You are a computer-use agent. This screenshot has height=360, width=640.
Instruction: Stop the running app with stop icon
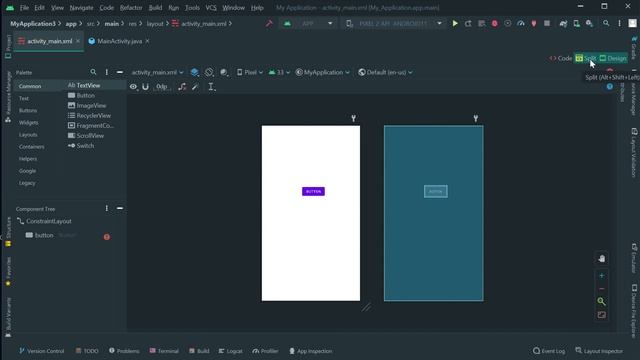coord(547,24)
